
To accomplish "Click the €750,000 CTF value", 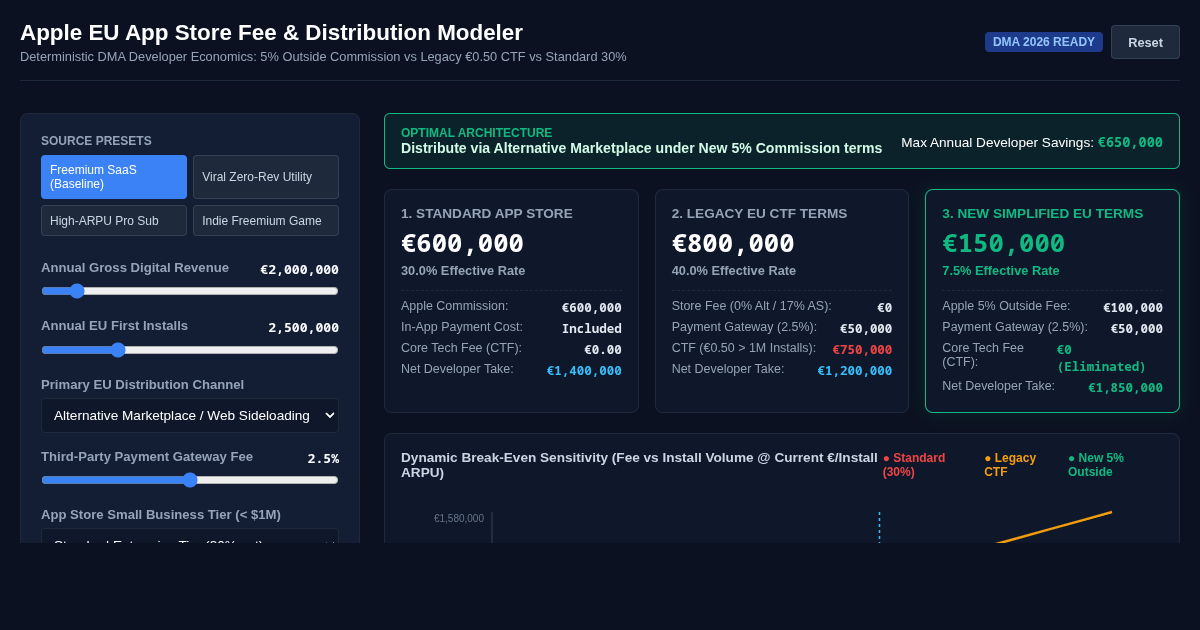I will pos(862,349).
